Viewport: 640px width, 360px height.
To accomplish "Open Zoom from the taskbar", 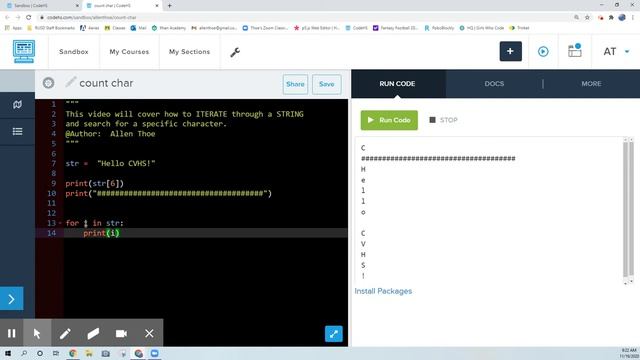I will pyautogui.click(x=154, y=353).
